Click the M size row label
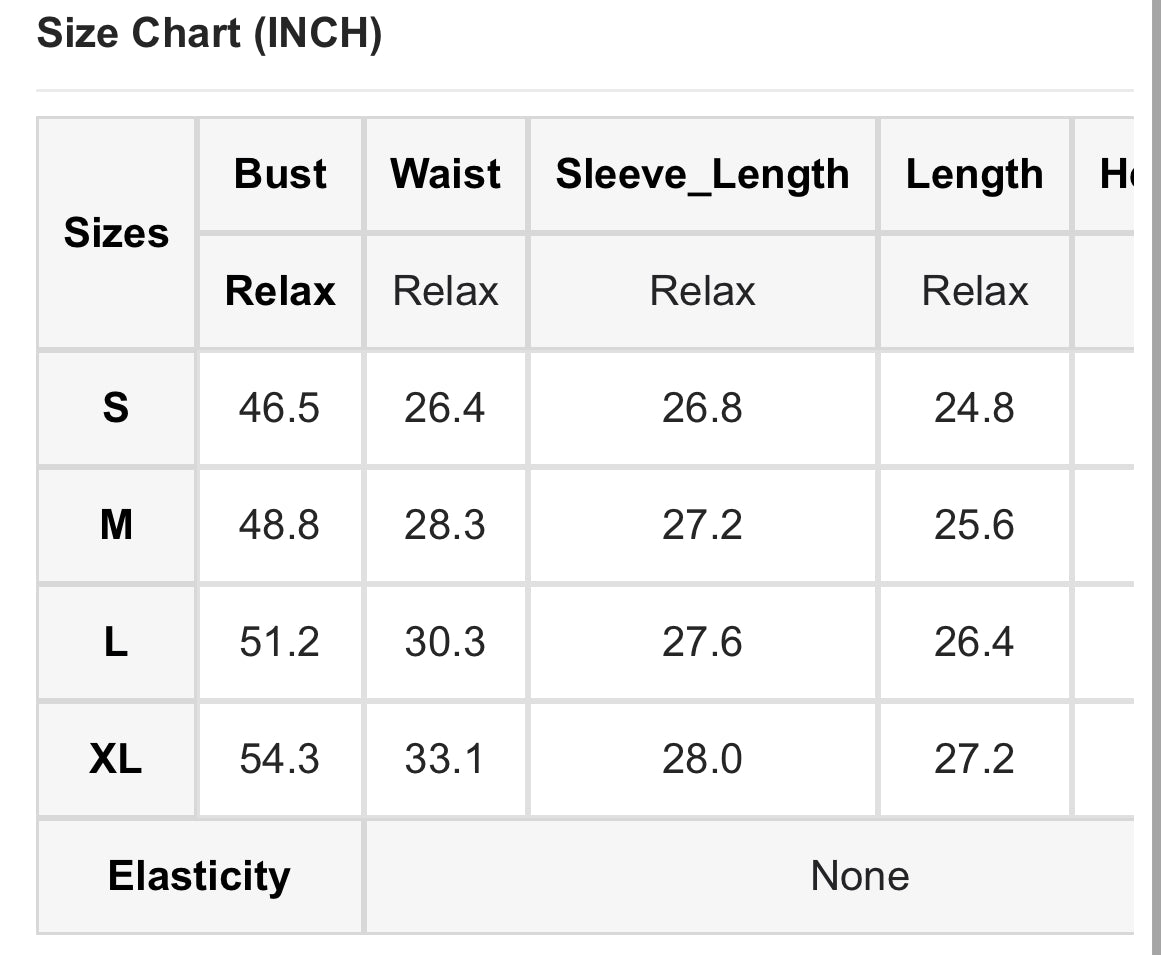This screenshot has height=955, width=1170. coord(116,525)
